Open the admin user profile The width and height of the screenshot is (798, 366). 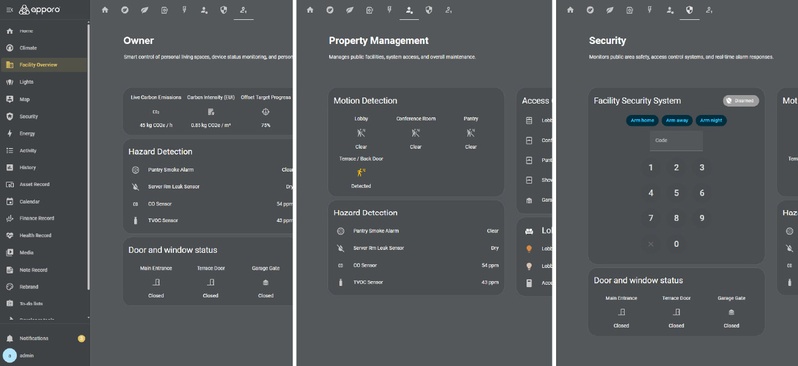(44, 355)
